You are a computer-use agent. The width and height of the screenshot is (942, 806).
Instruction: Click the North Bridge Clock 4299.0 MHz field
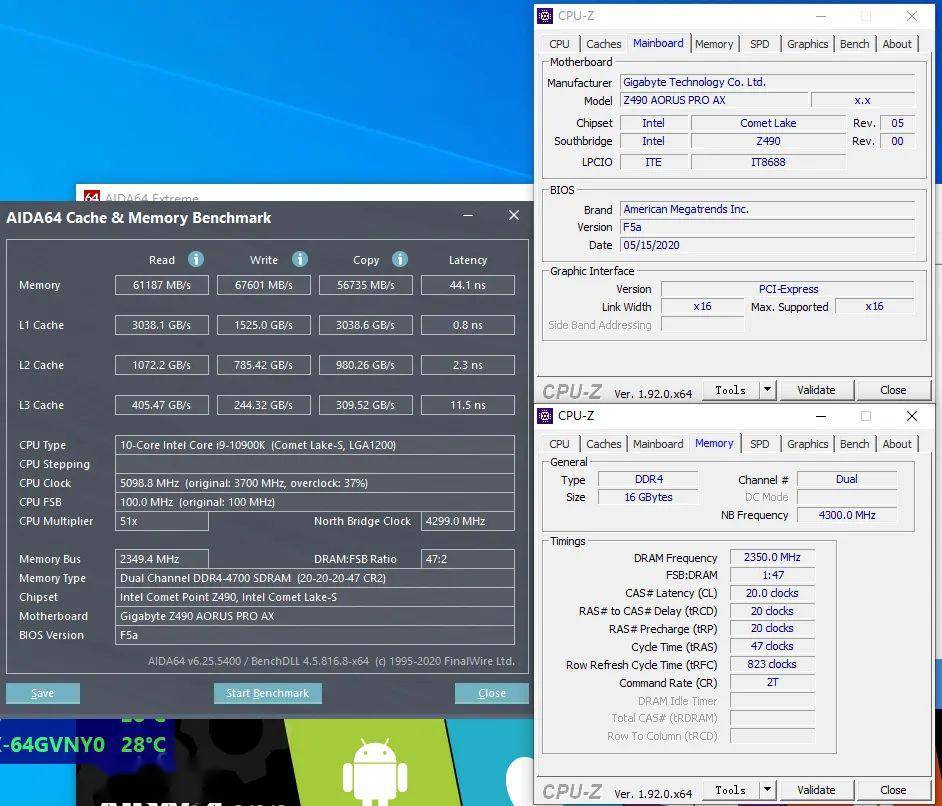click(x=468, y=521)
